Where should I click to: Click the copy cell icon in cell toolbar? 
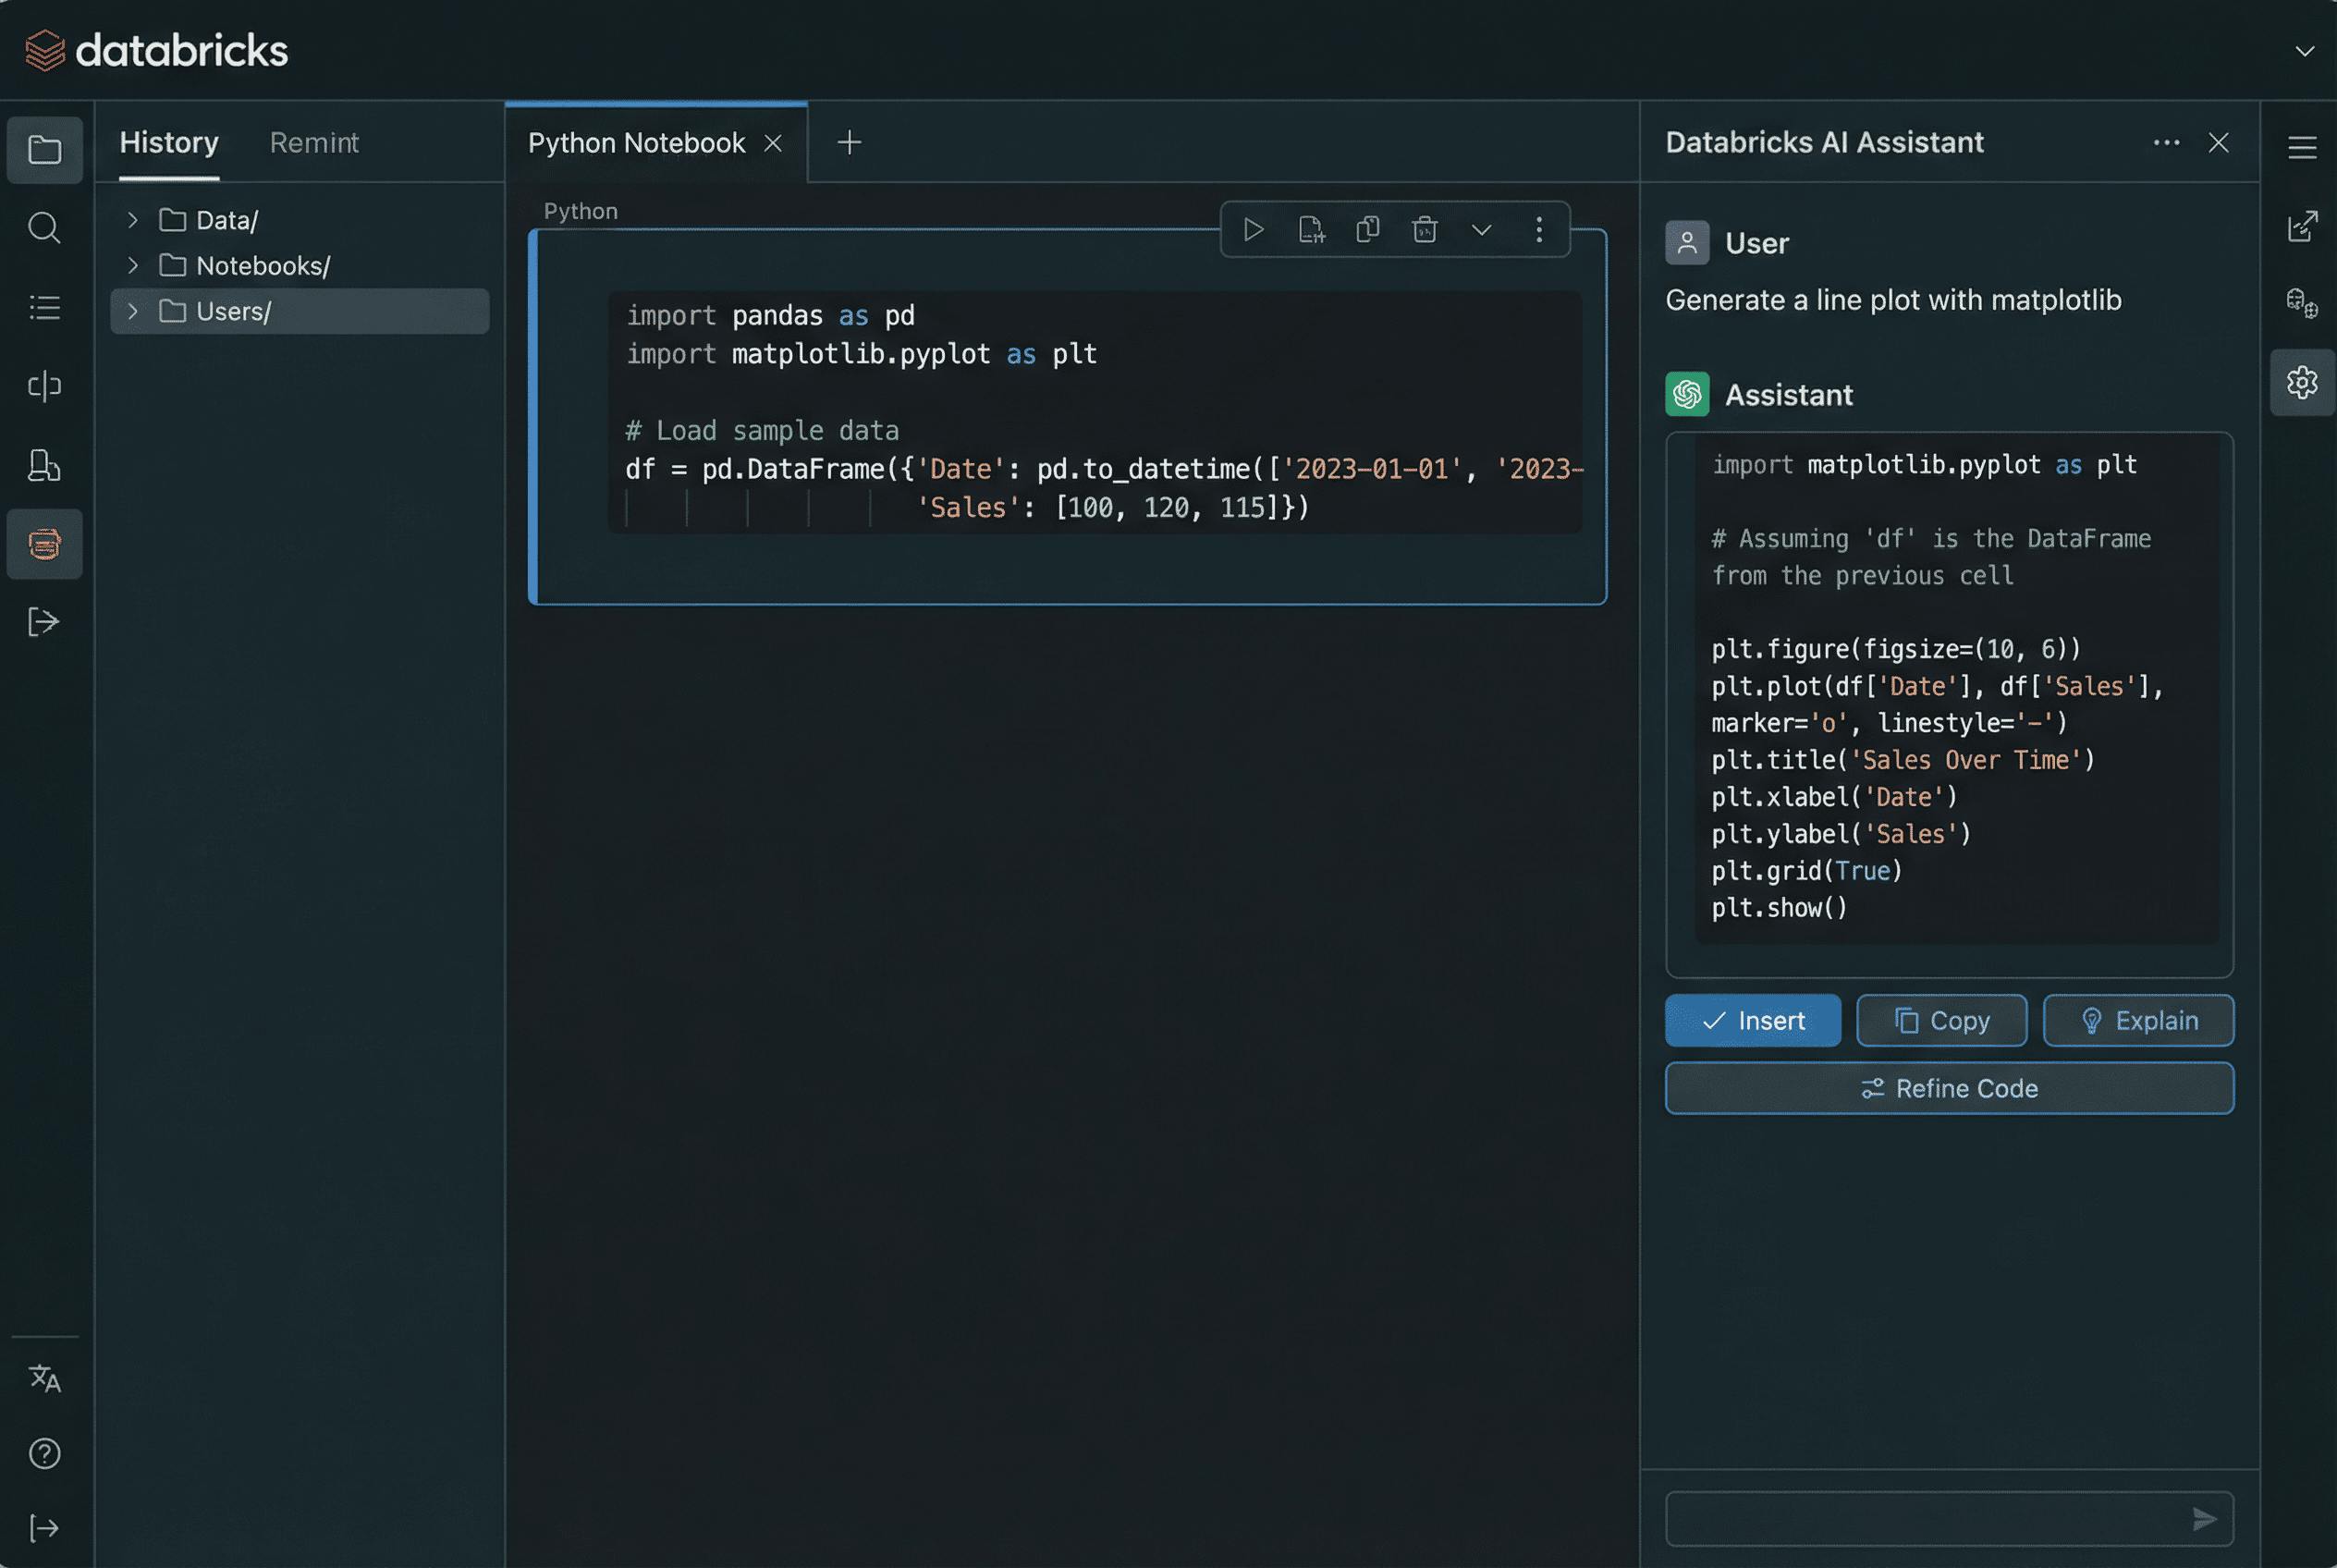[x=1367, y=230]
